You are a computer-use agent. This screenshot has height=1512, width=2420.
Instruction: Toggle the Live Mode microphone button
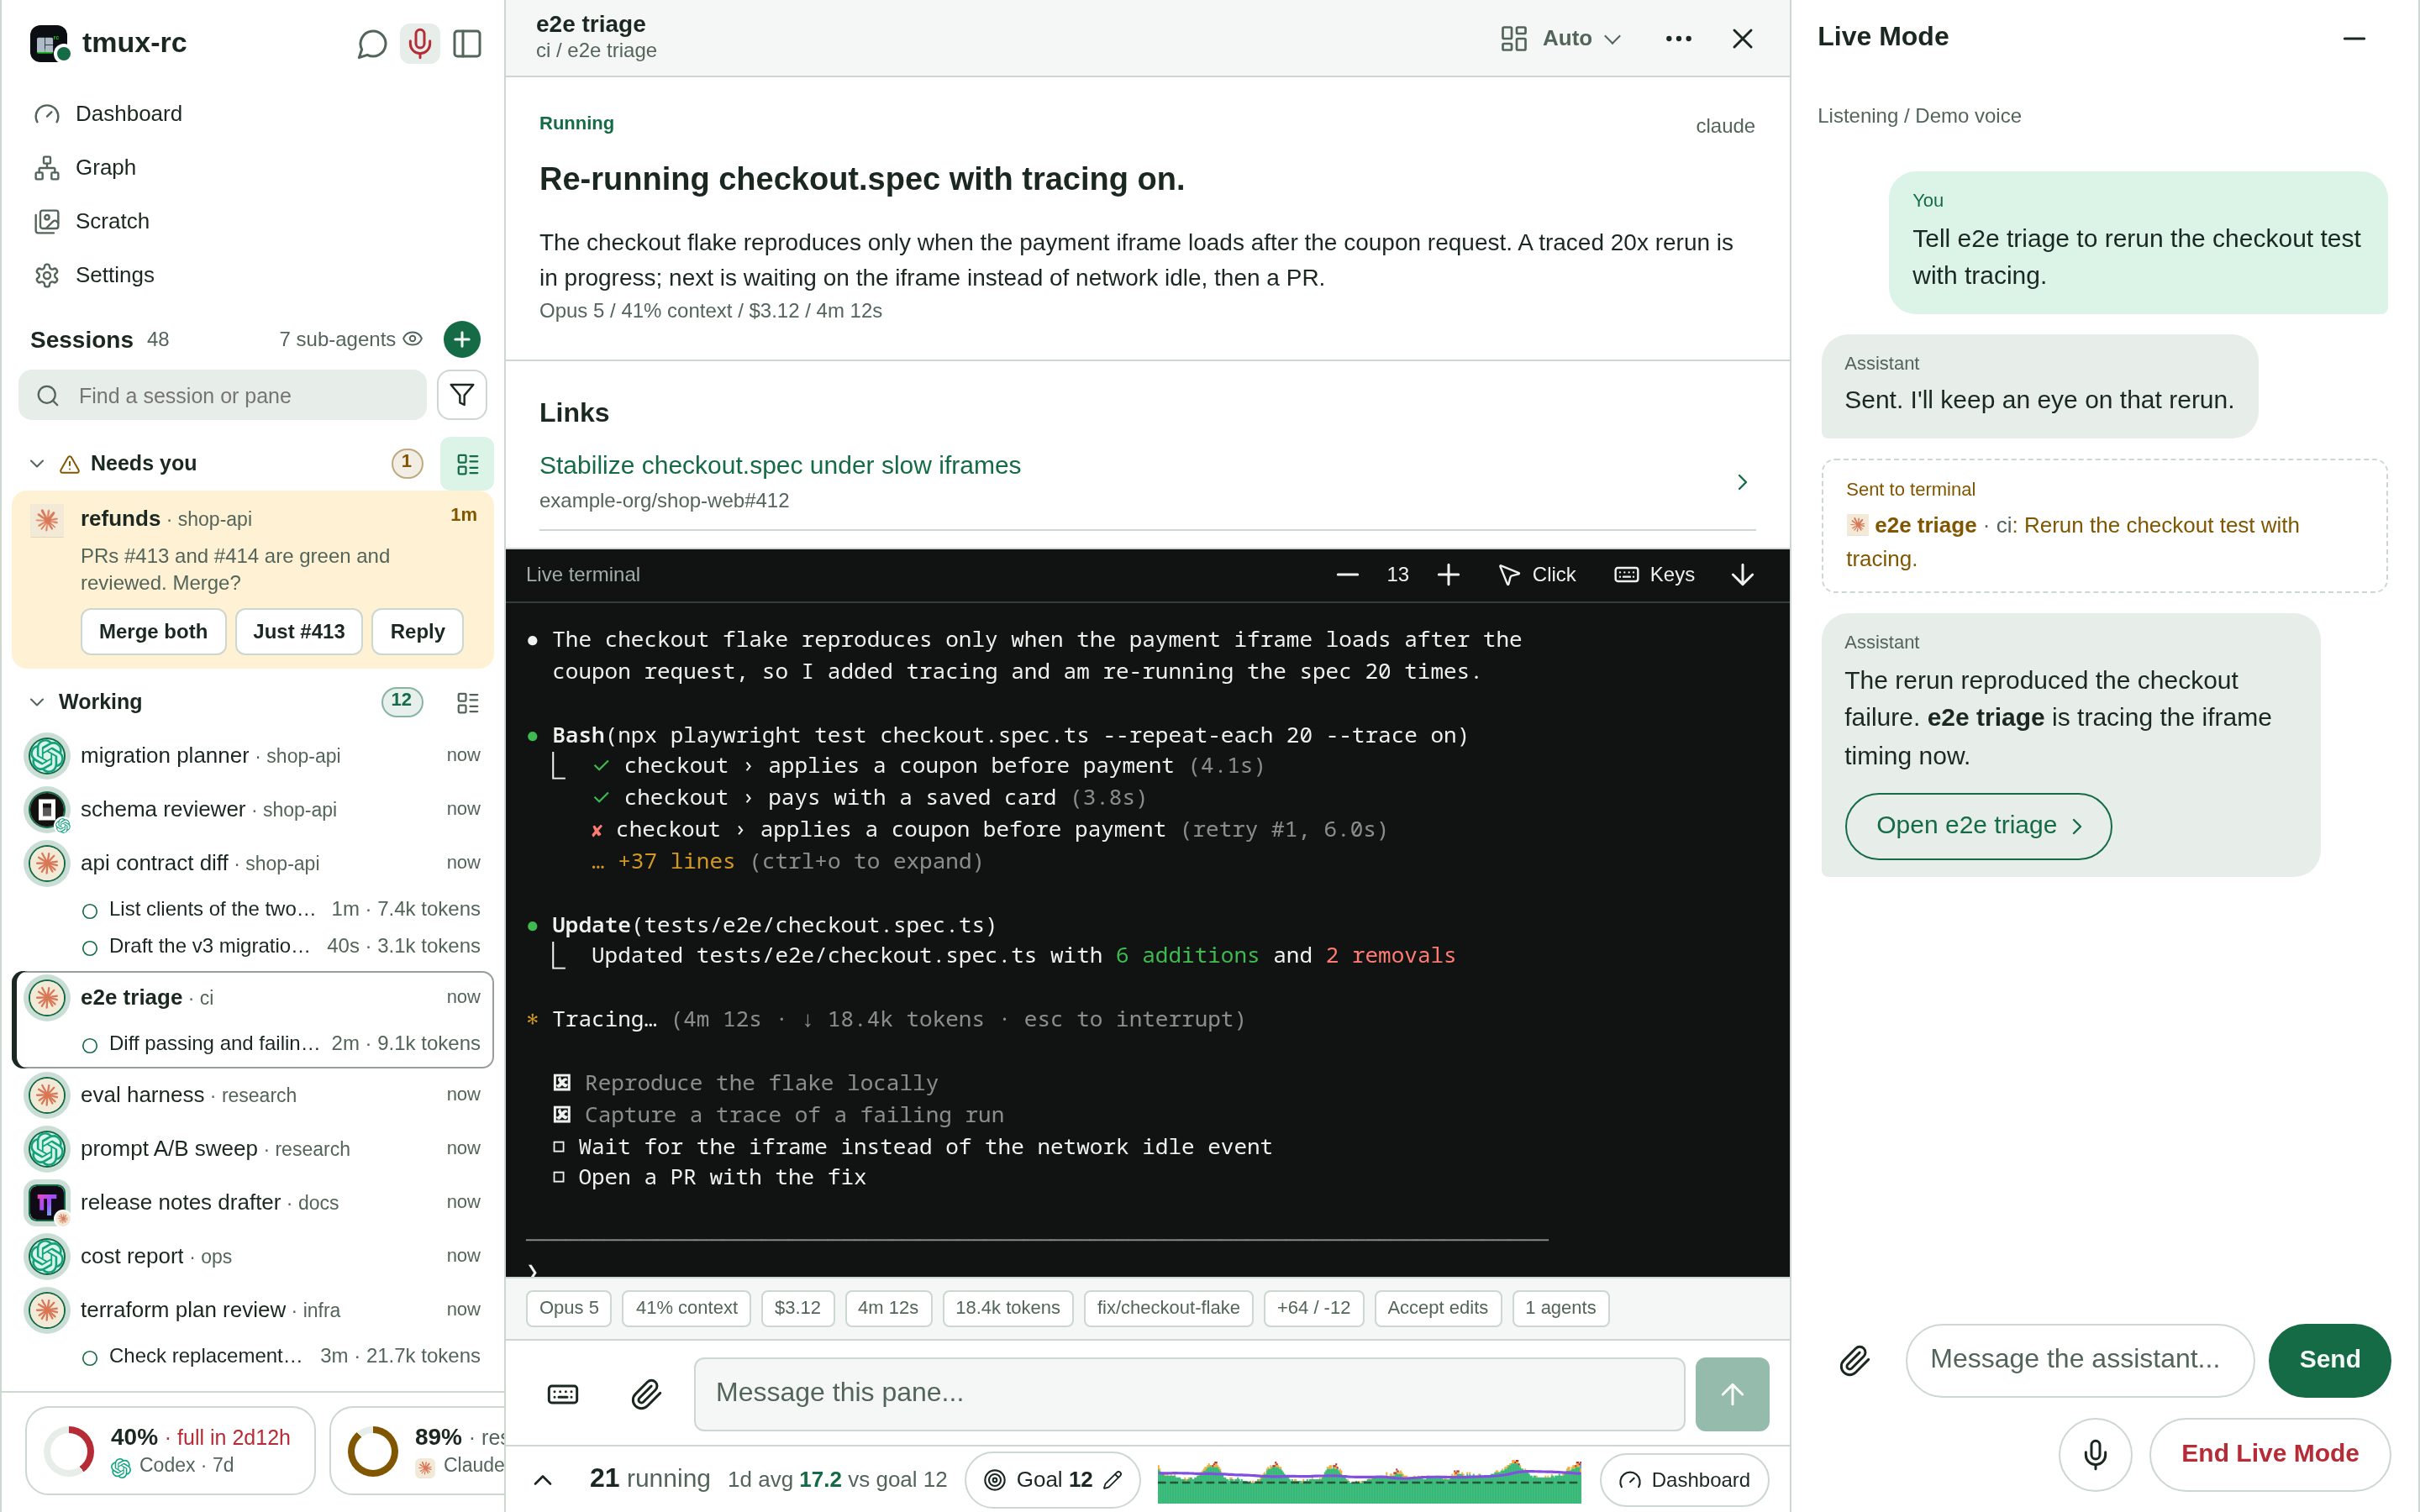click(x=2095, y=1454)
